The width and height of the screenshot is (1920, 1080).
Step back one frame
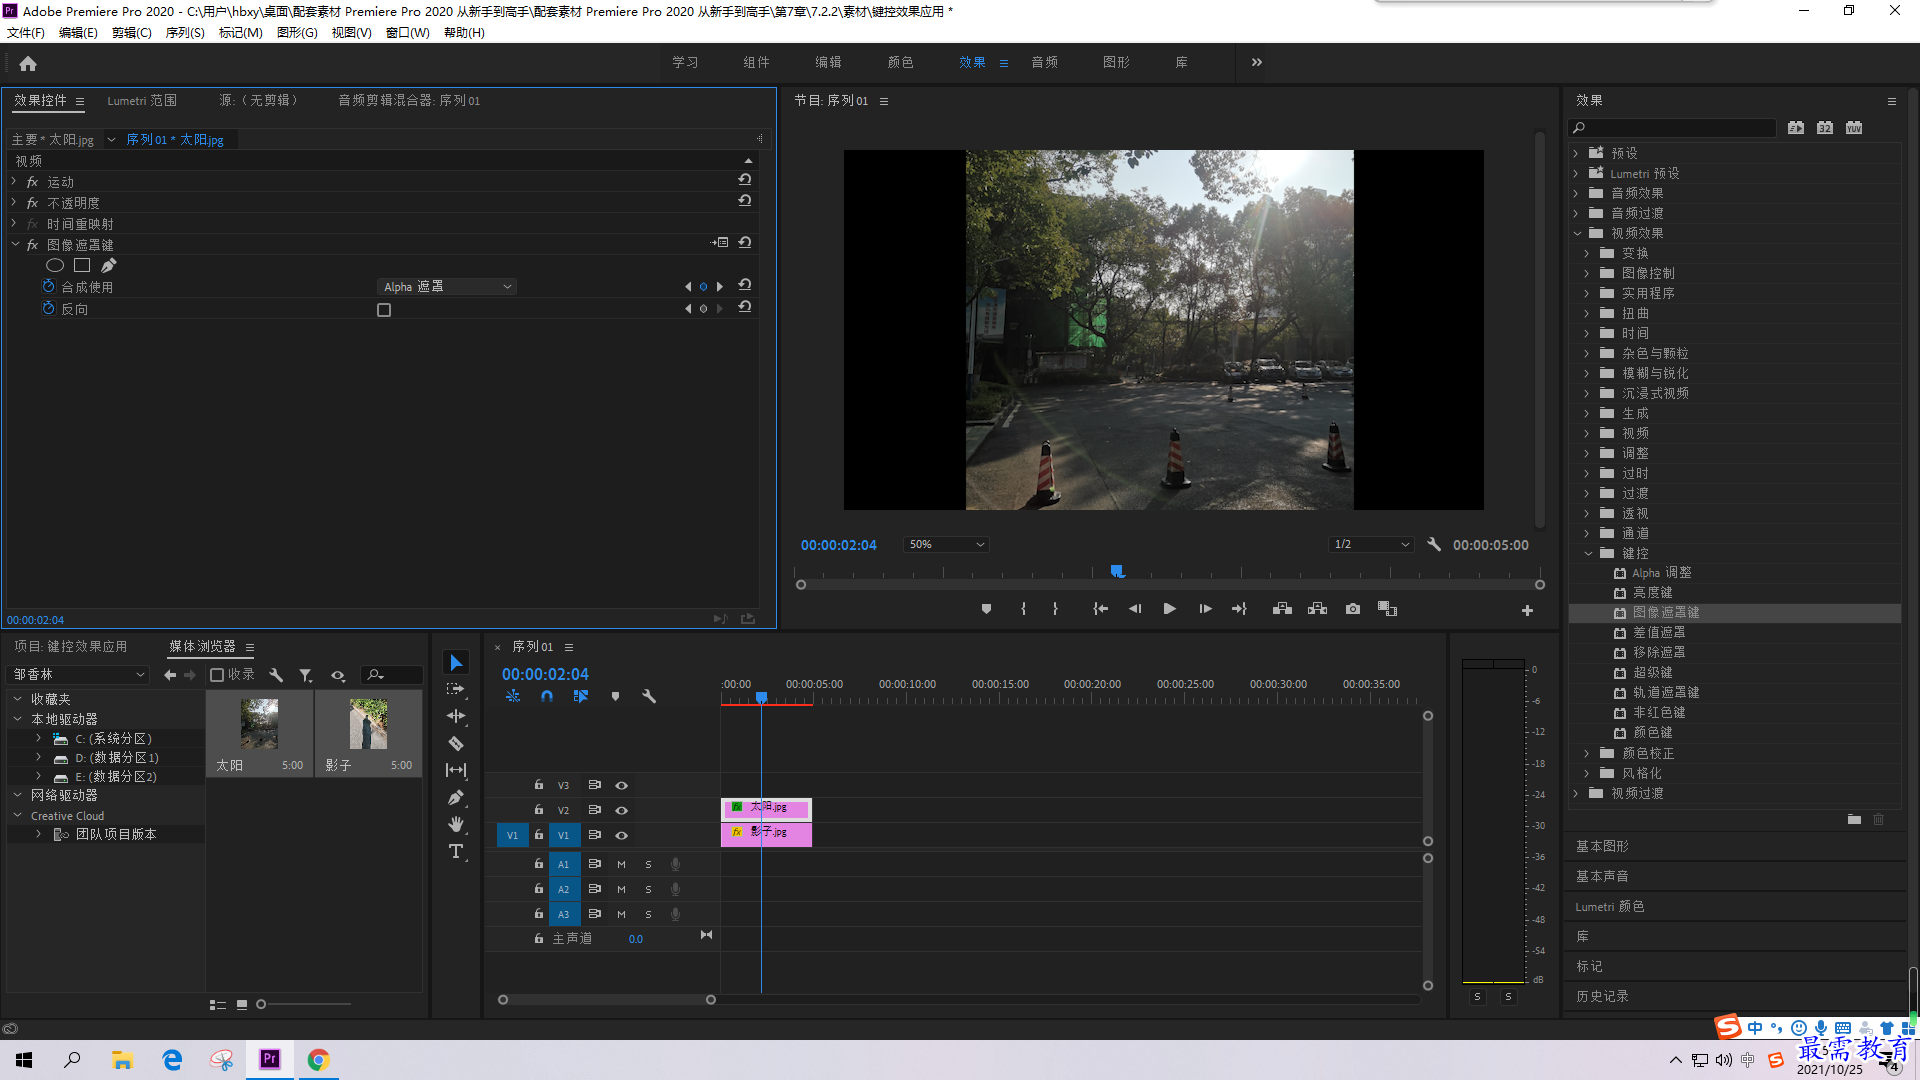1134,609
